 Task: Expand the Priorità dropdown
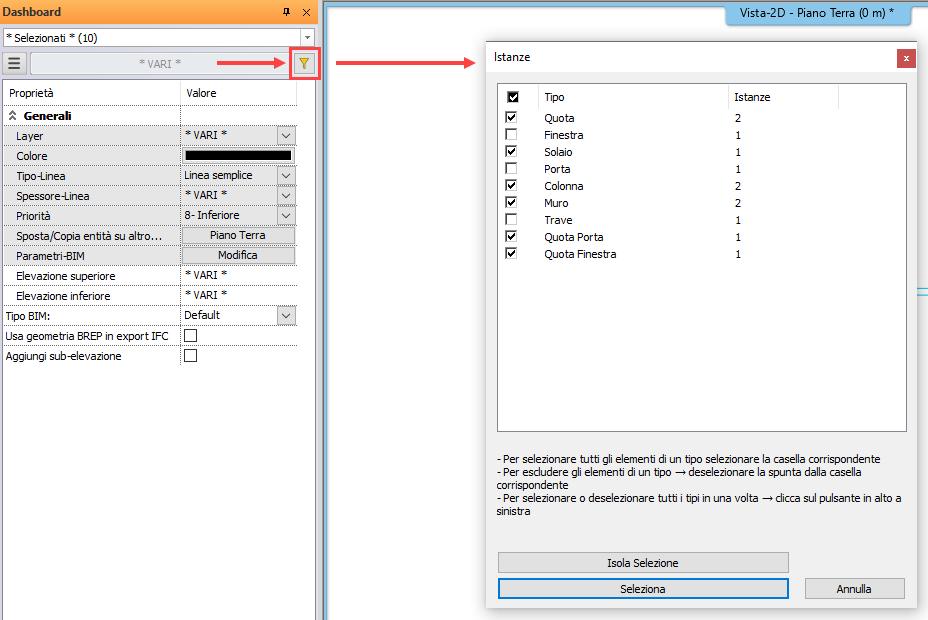(x=286, y=216)
